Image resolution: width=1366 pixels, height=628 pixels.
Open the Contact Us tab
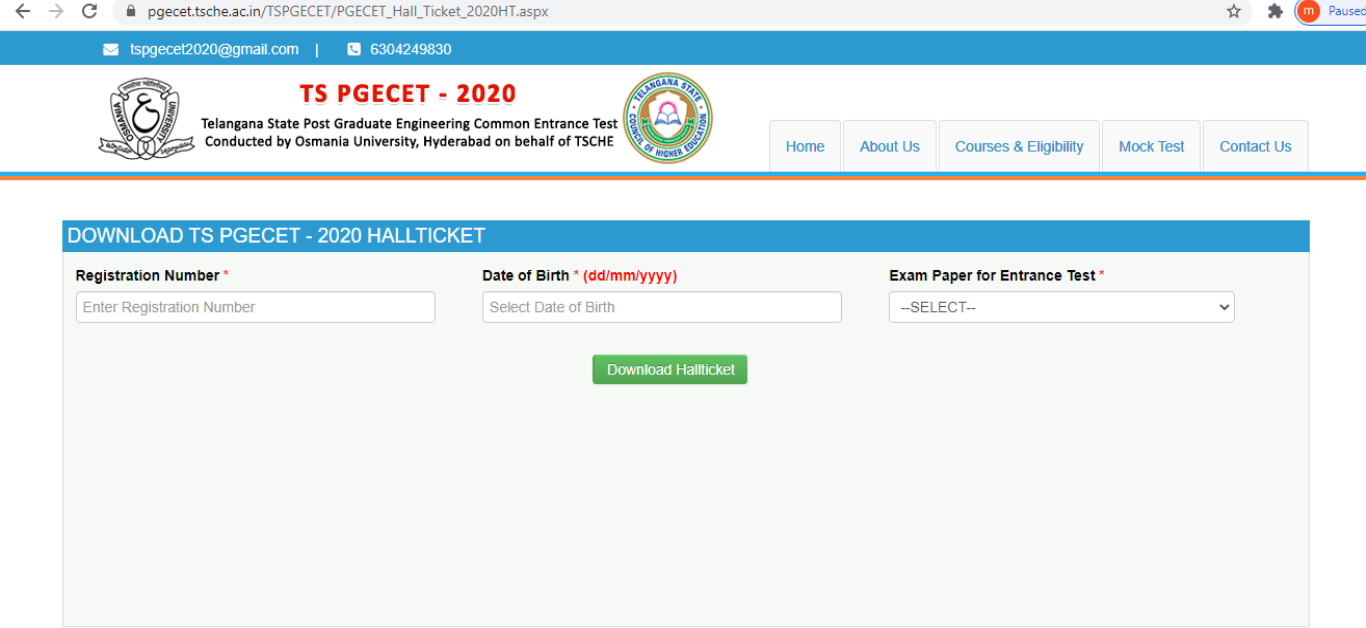[x=1255, y=146]
